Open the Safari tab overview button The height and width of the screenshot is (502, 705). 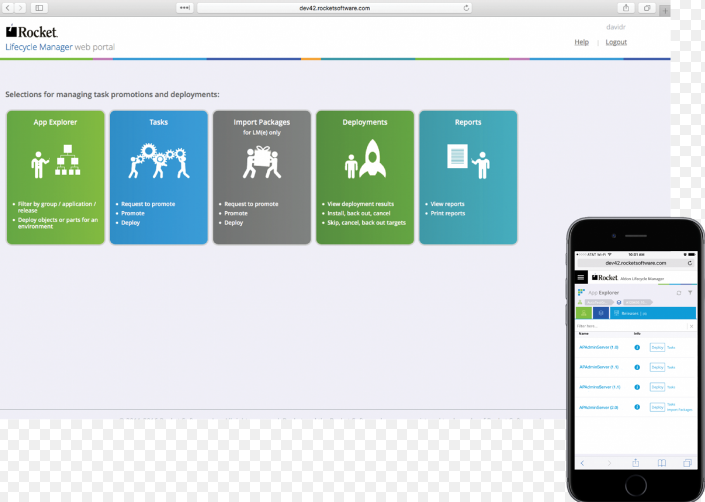click(648, 7)
